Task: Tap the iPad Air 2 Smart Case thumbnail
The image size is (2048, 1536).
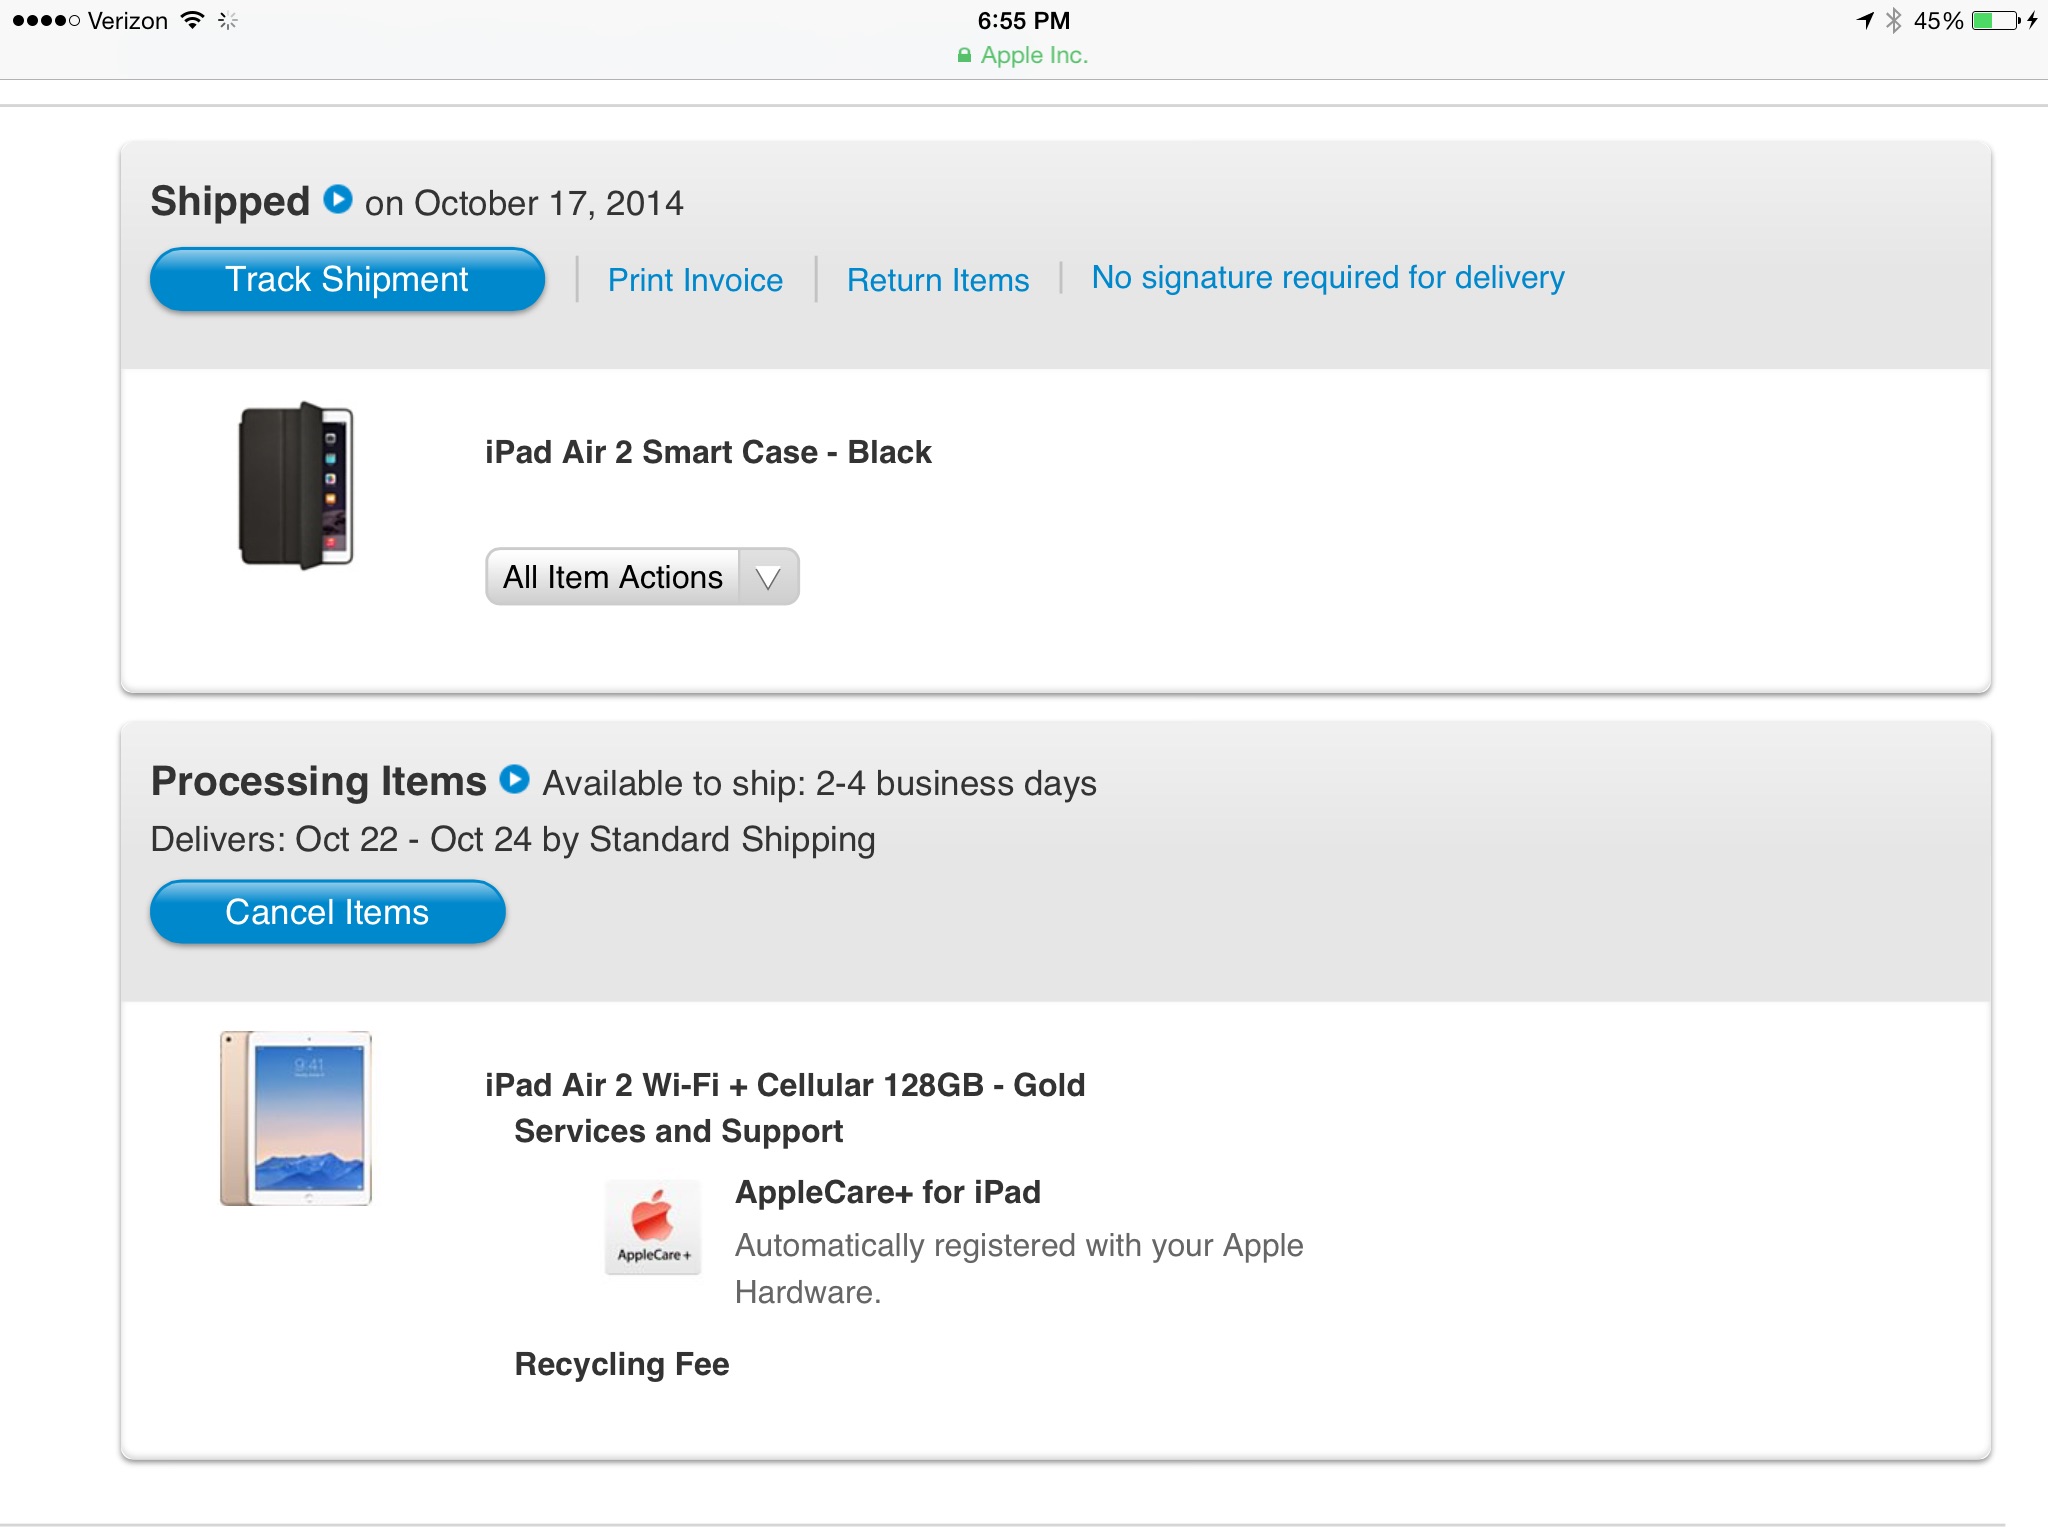Action: click(x=296, y=485)
